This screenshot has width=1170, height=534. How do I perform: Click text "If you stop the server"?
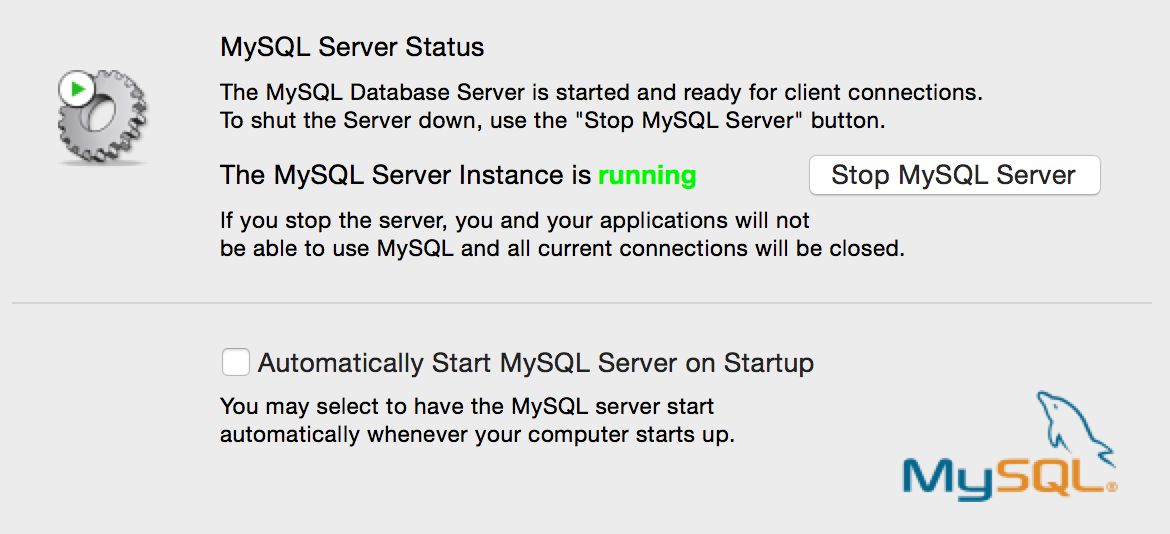pyautogui.click(x=334, y=222)
